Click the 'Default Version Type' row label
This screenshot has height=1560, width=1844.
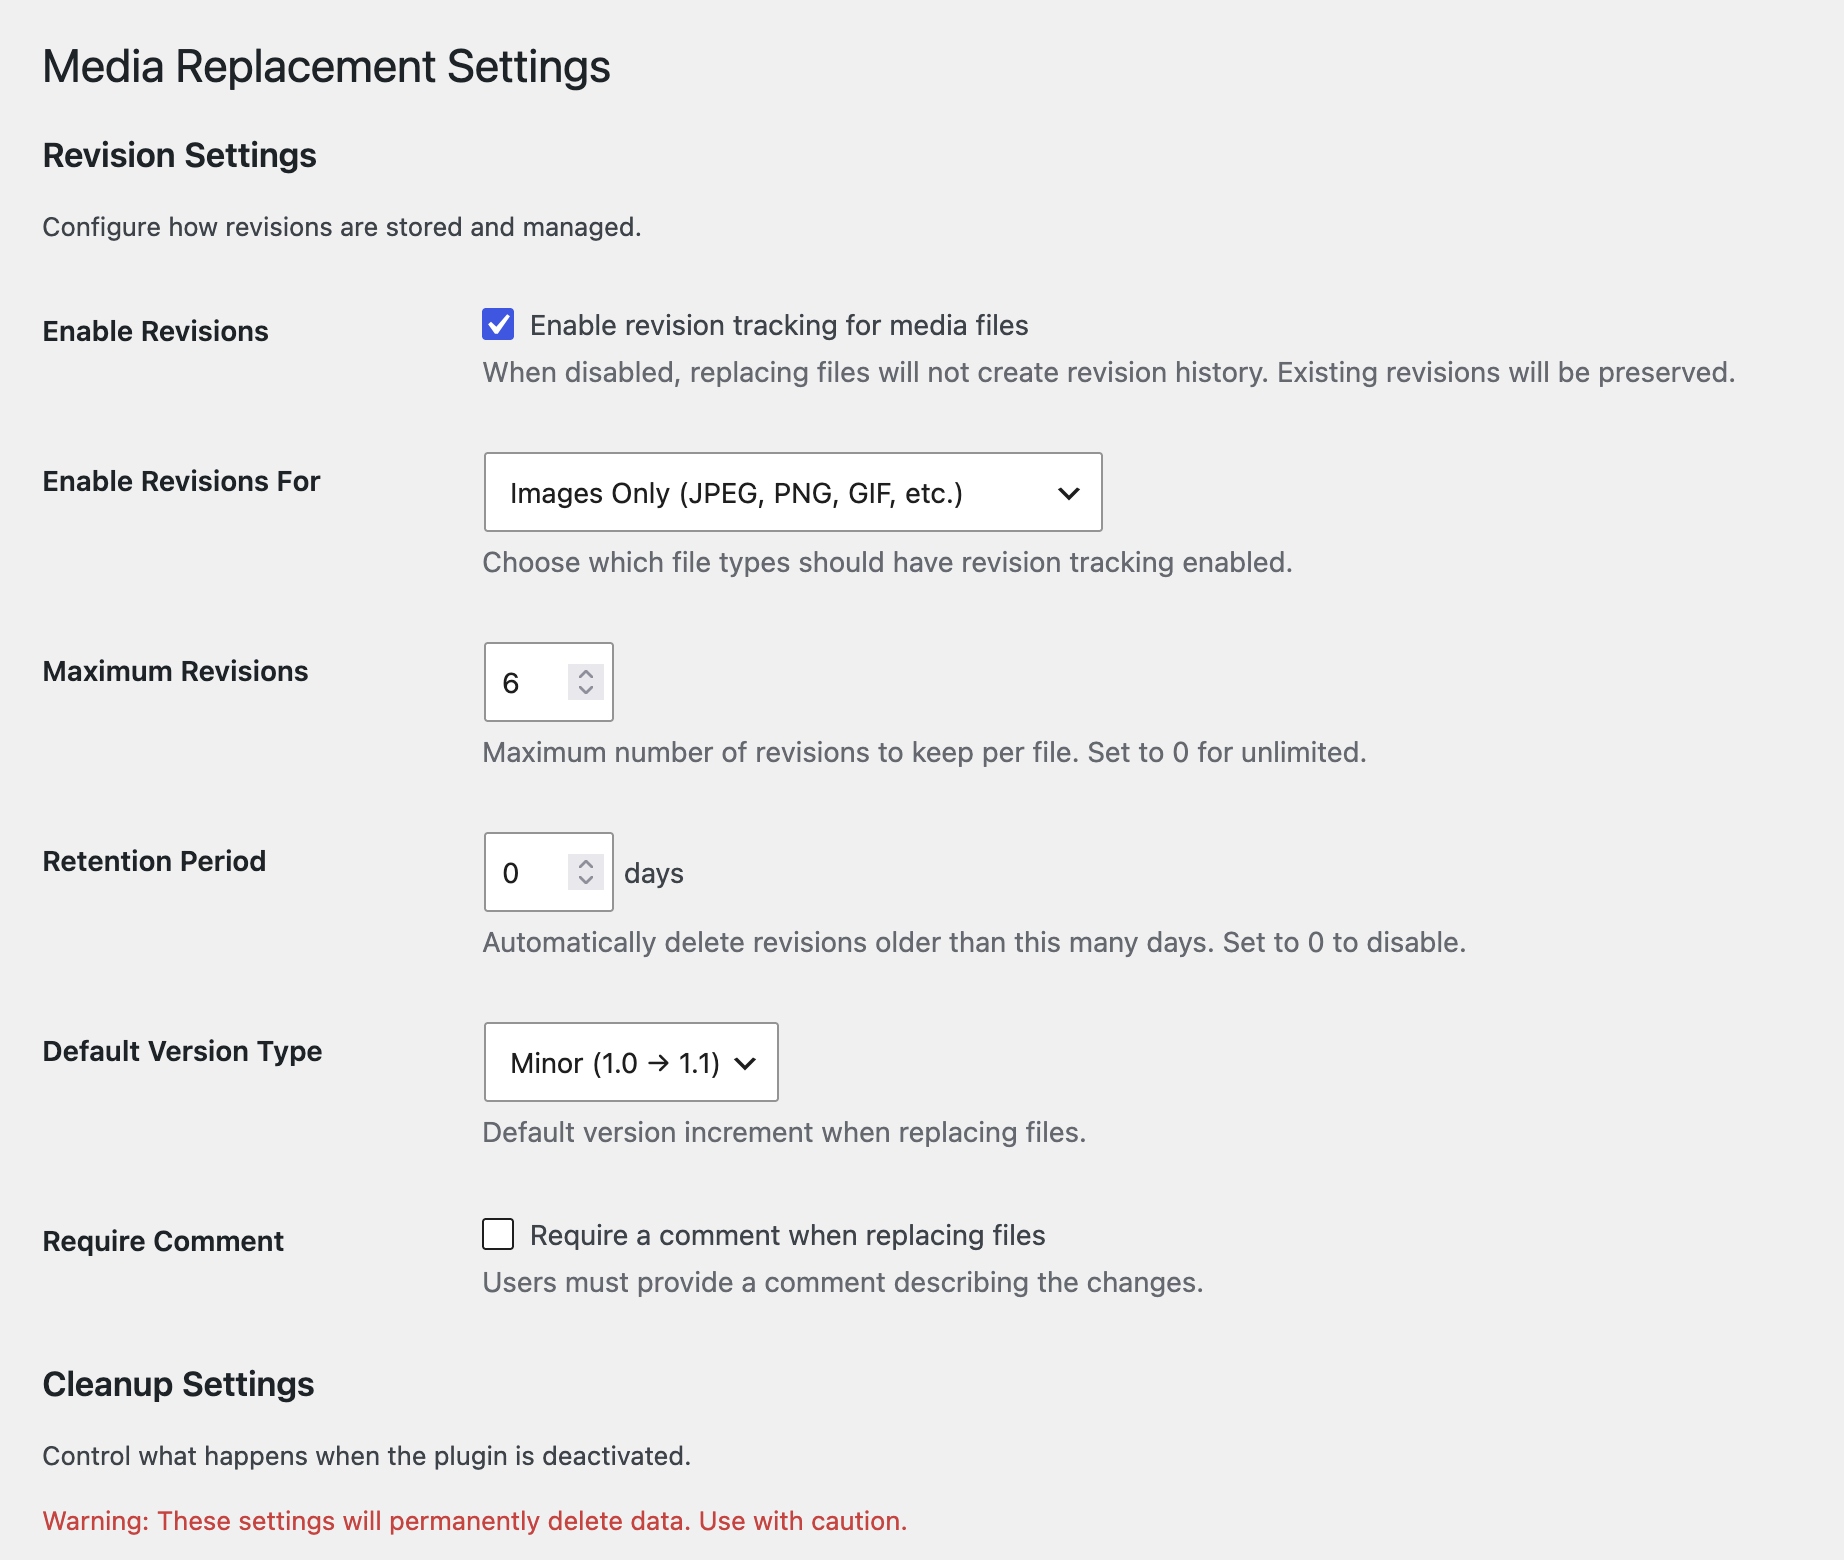182,1051
